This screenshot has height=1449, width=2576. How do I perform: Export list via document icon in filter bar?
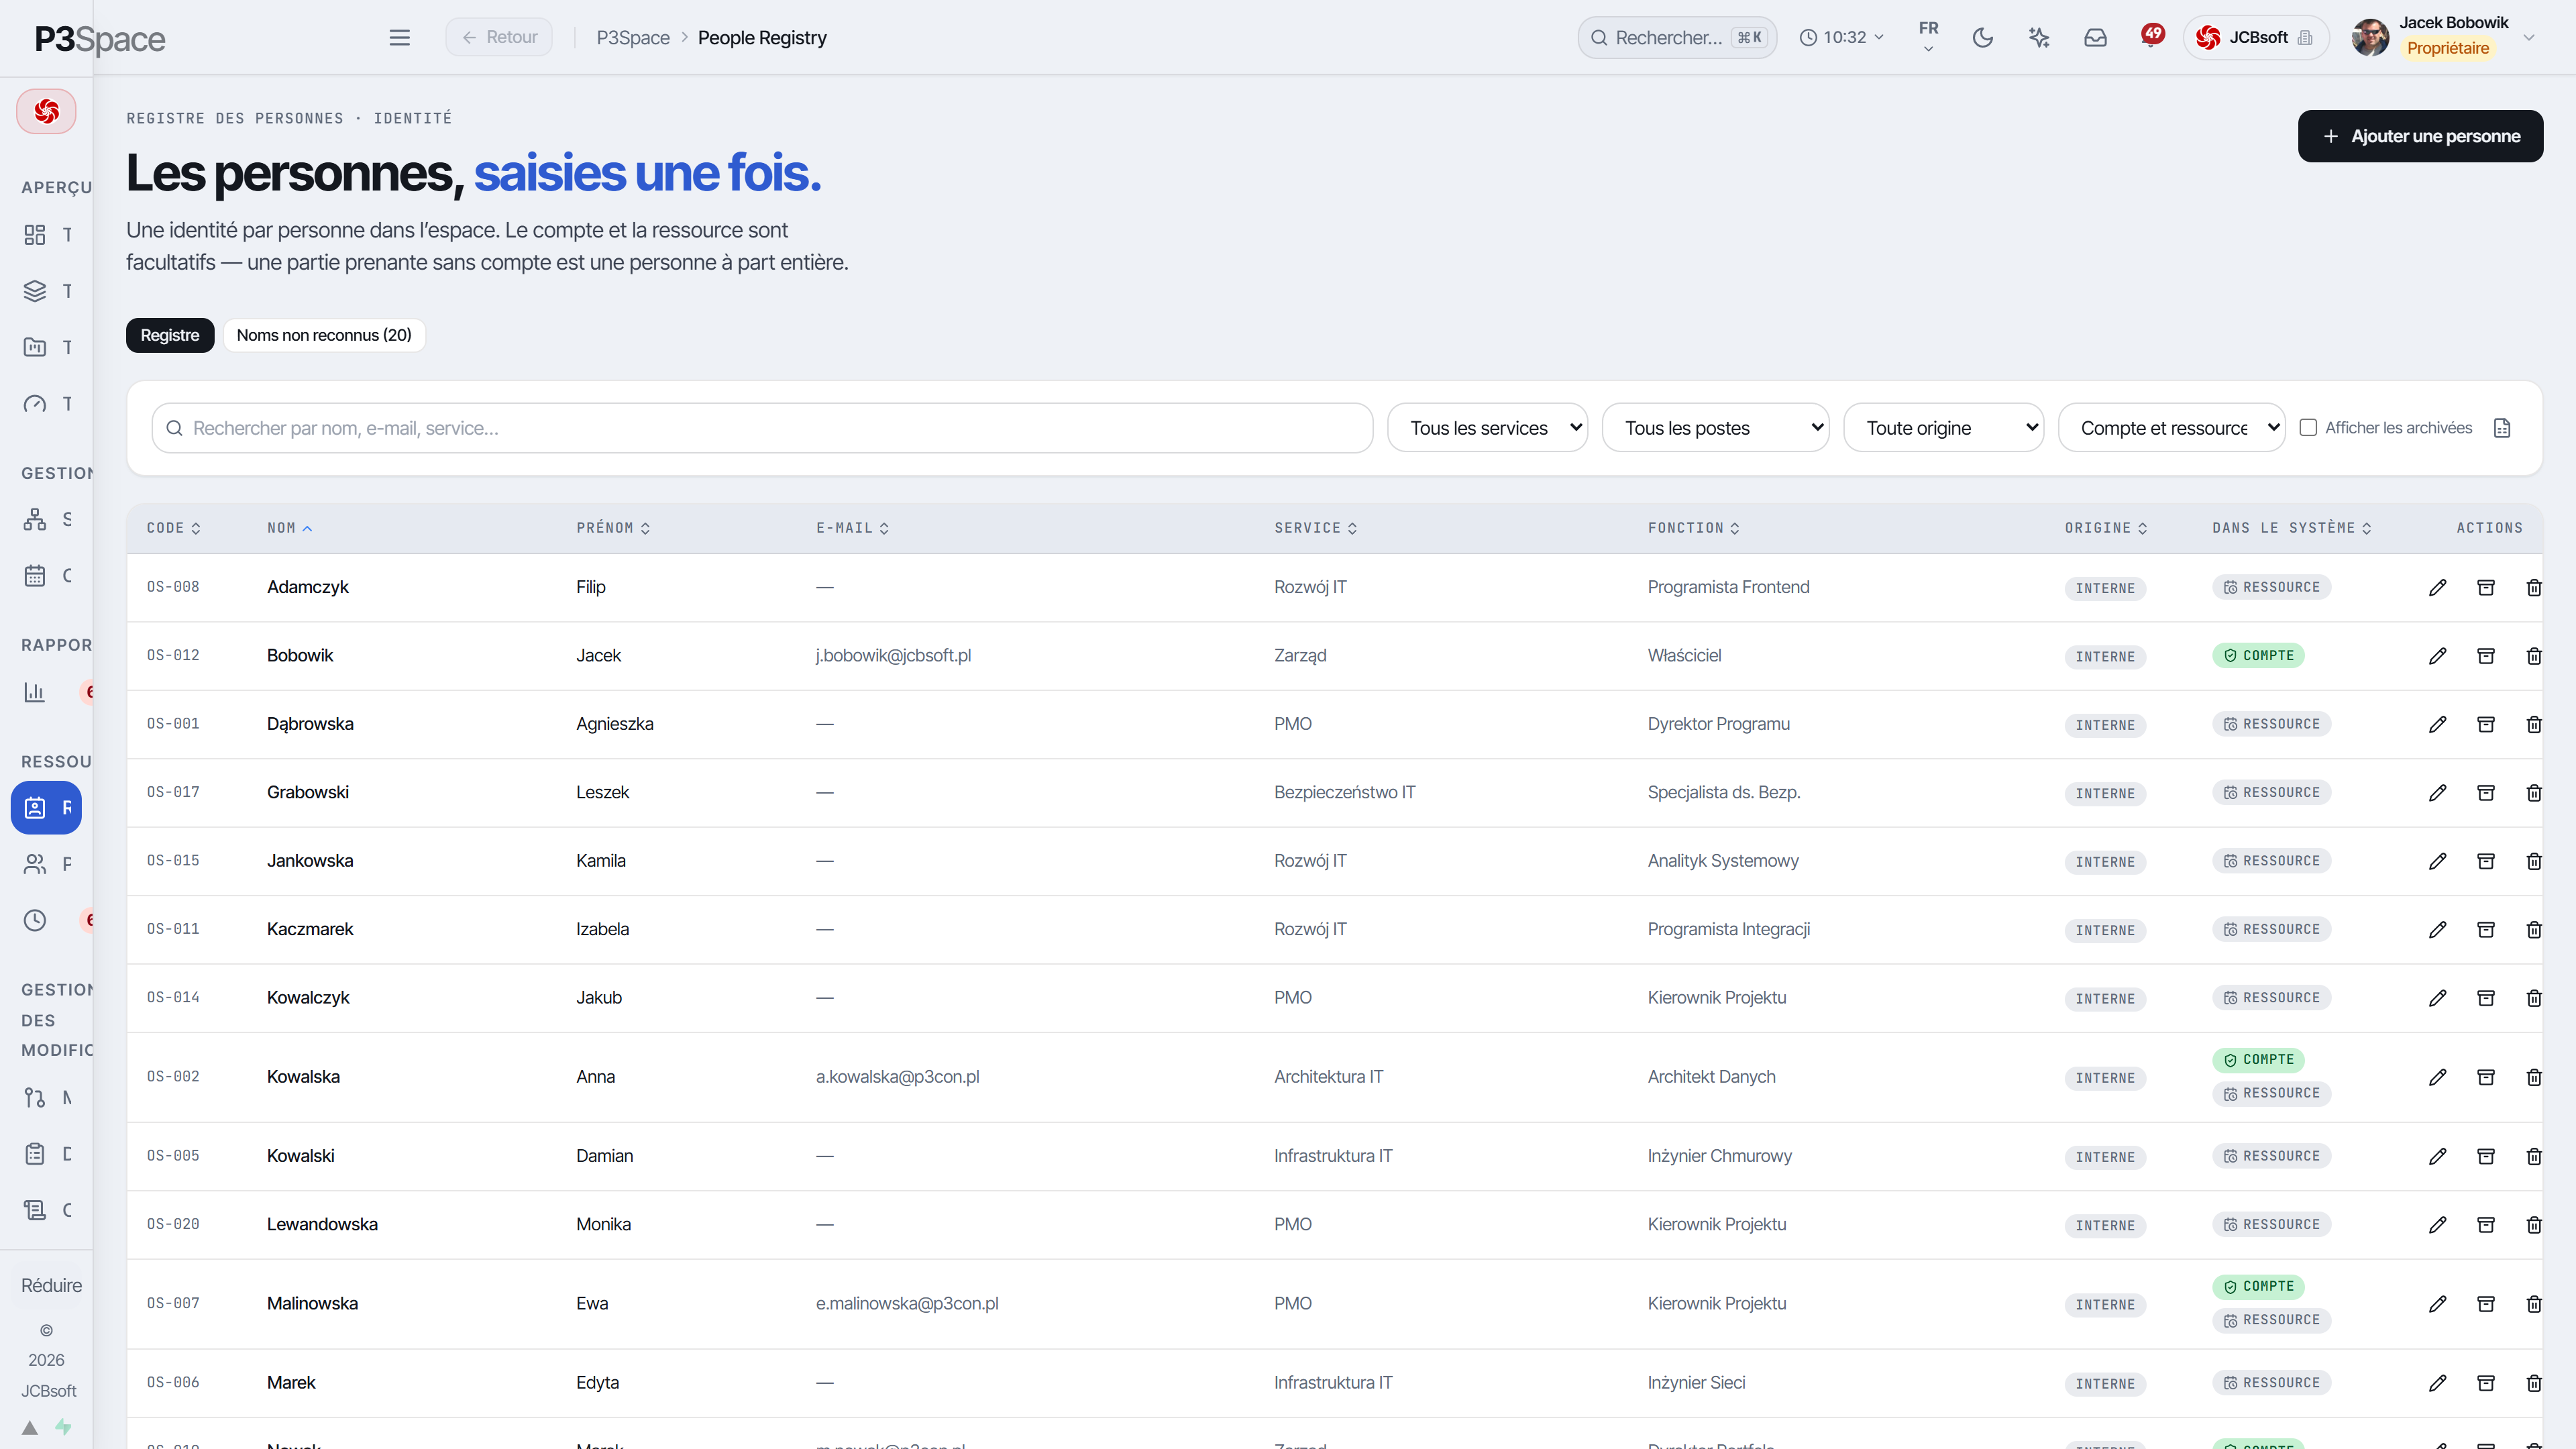[x=2502, y=428]
